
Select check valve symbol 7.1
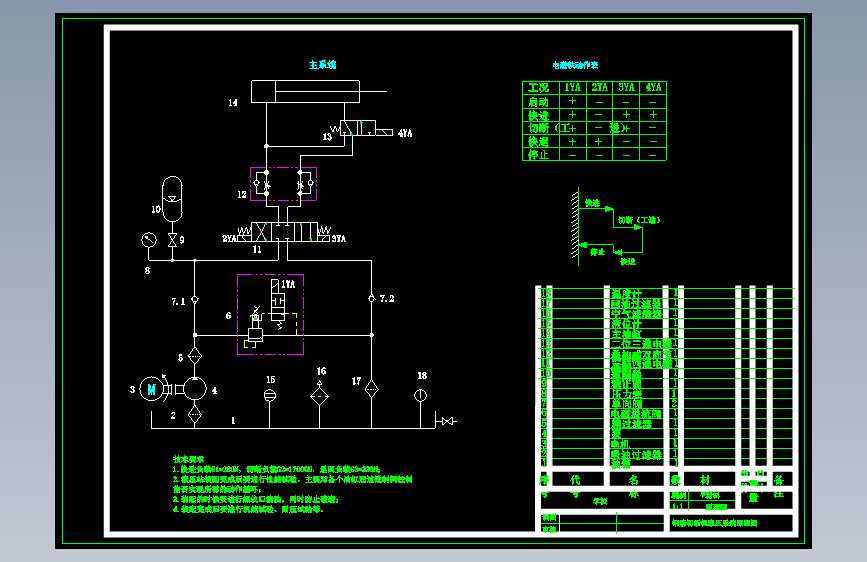click(195, 299)
